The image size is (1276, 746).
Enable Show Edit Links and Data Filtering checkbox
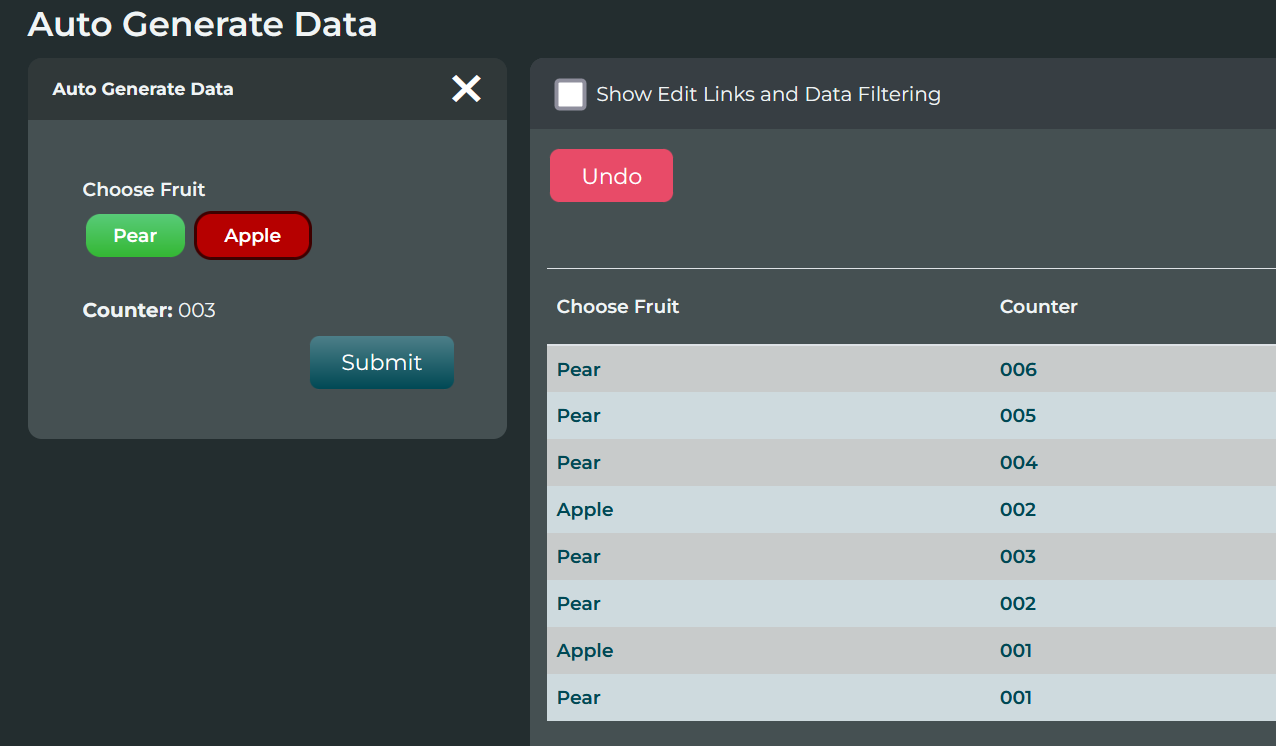pyautogui.click(x=571, y=95)
